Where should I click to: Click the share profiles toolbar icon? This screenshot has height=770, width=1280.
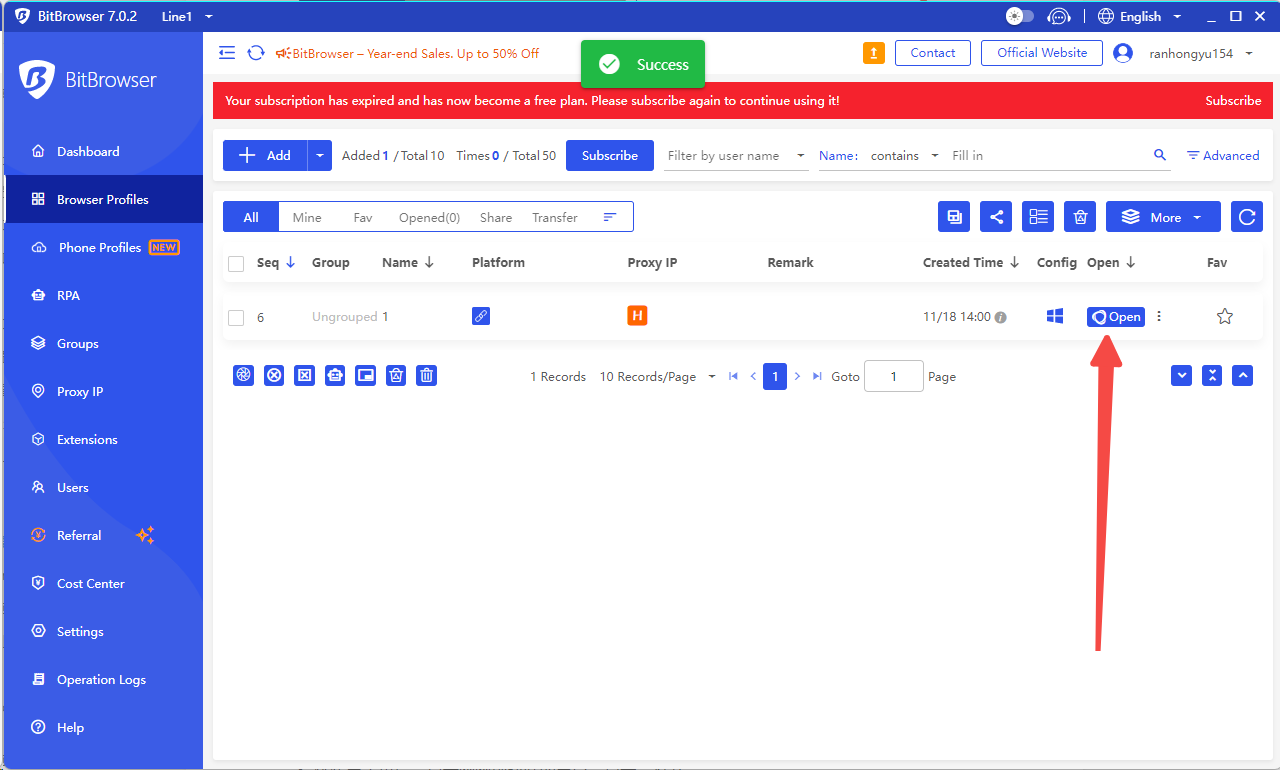(996, 217)
